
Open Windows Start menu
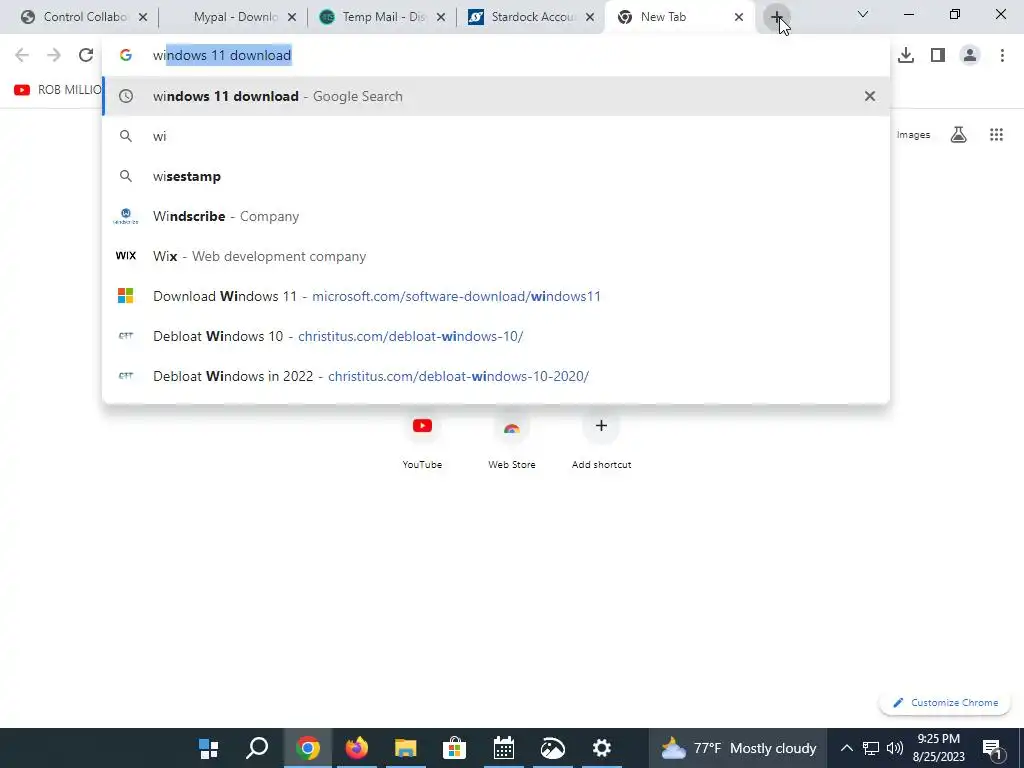(208, 748)
